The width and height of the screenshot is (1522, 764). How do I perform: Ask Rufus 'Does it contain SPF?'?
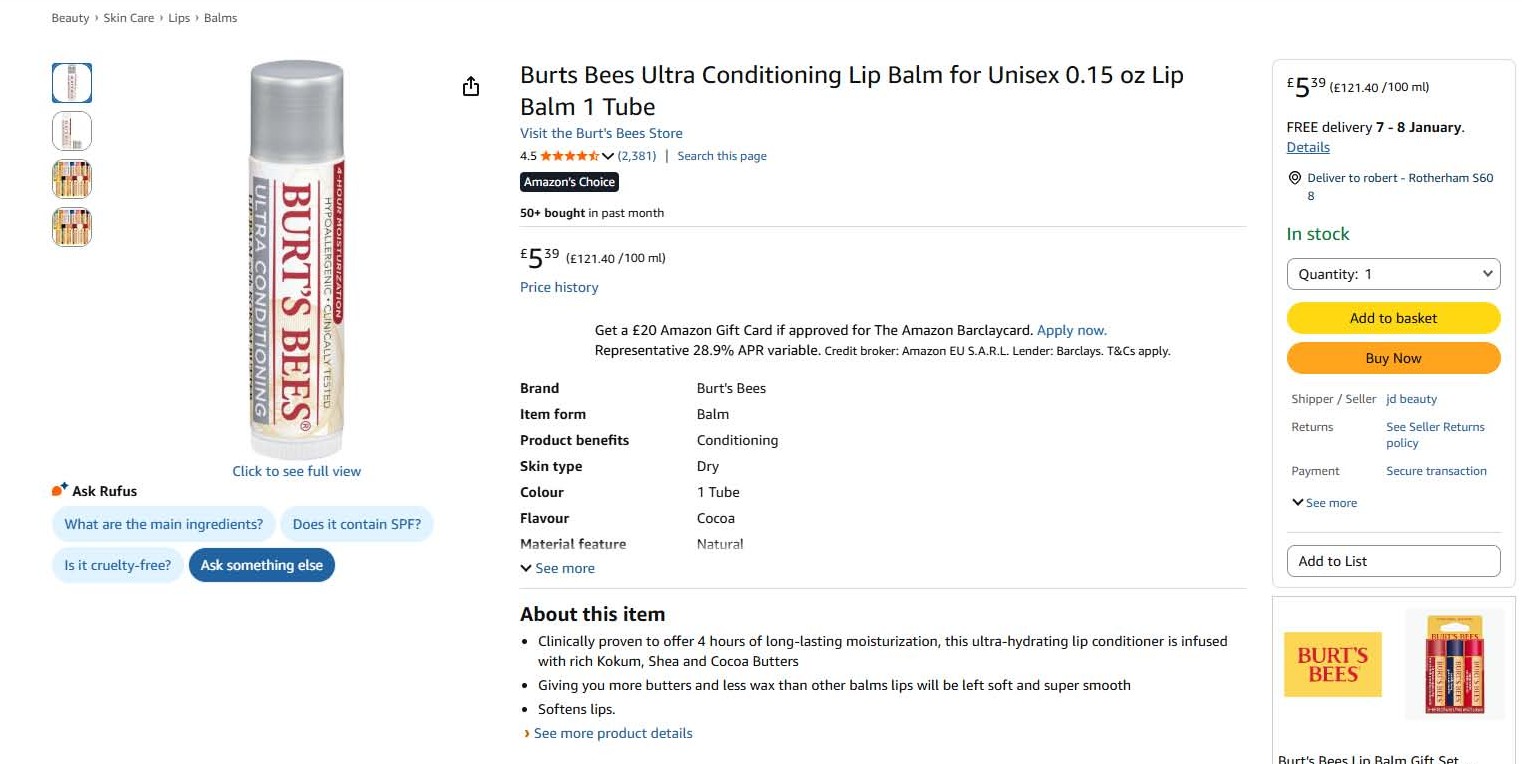[357, 524]
